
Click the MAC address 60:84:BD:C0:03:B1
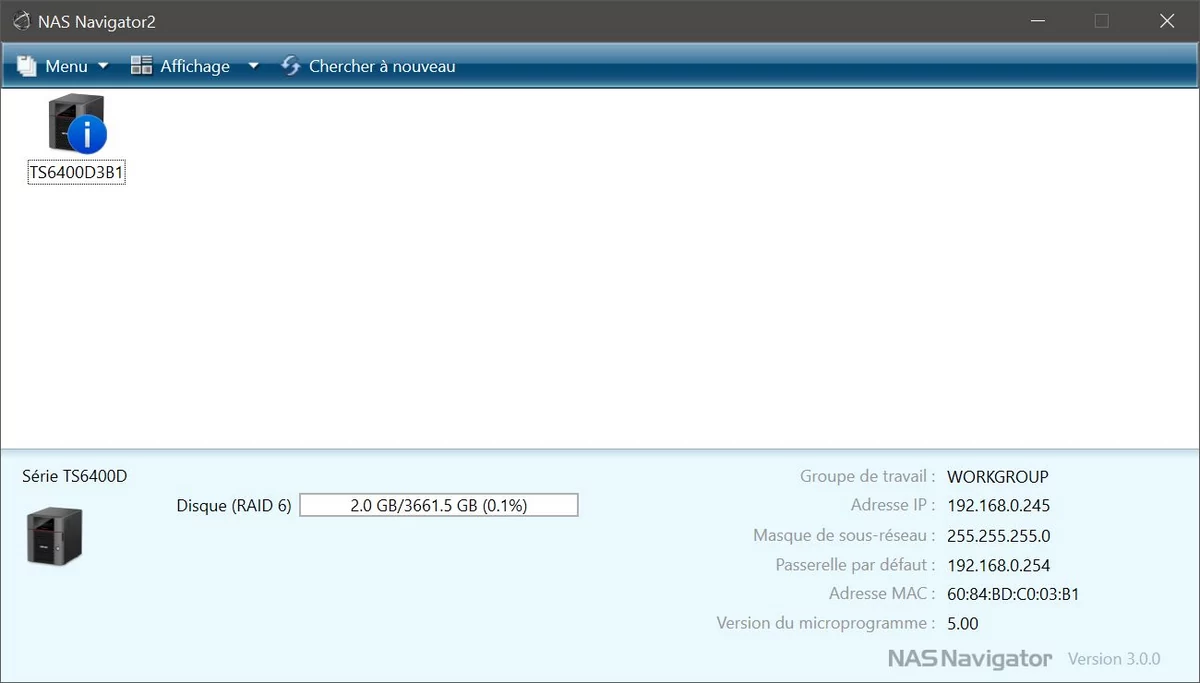[1013, 594]
